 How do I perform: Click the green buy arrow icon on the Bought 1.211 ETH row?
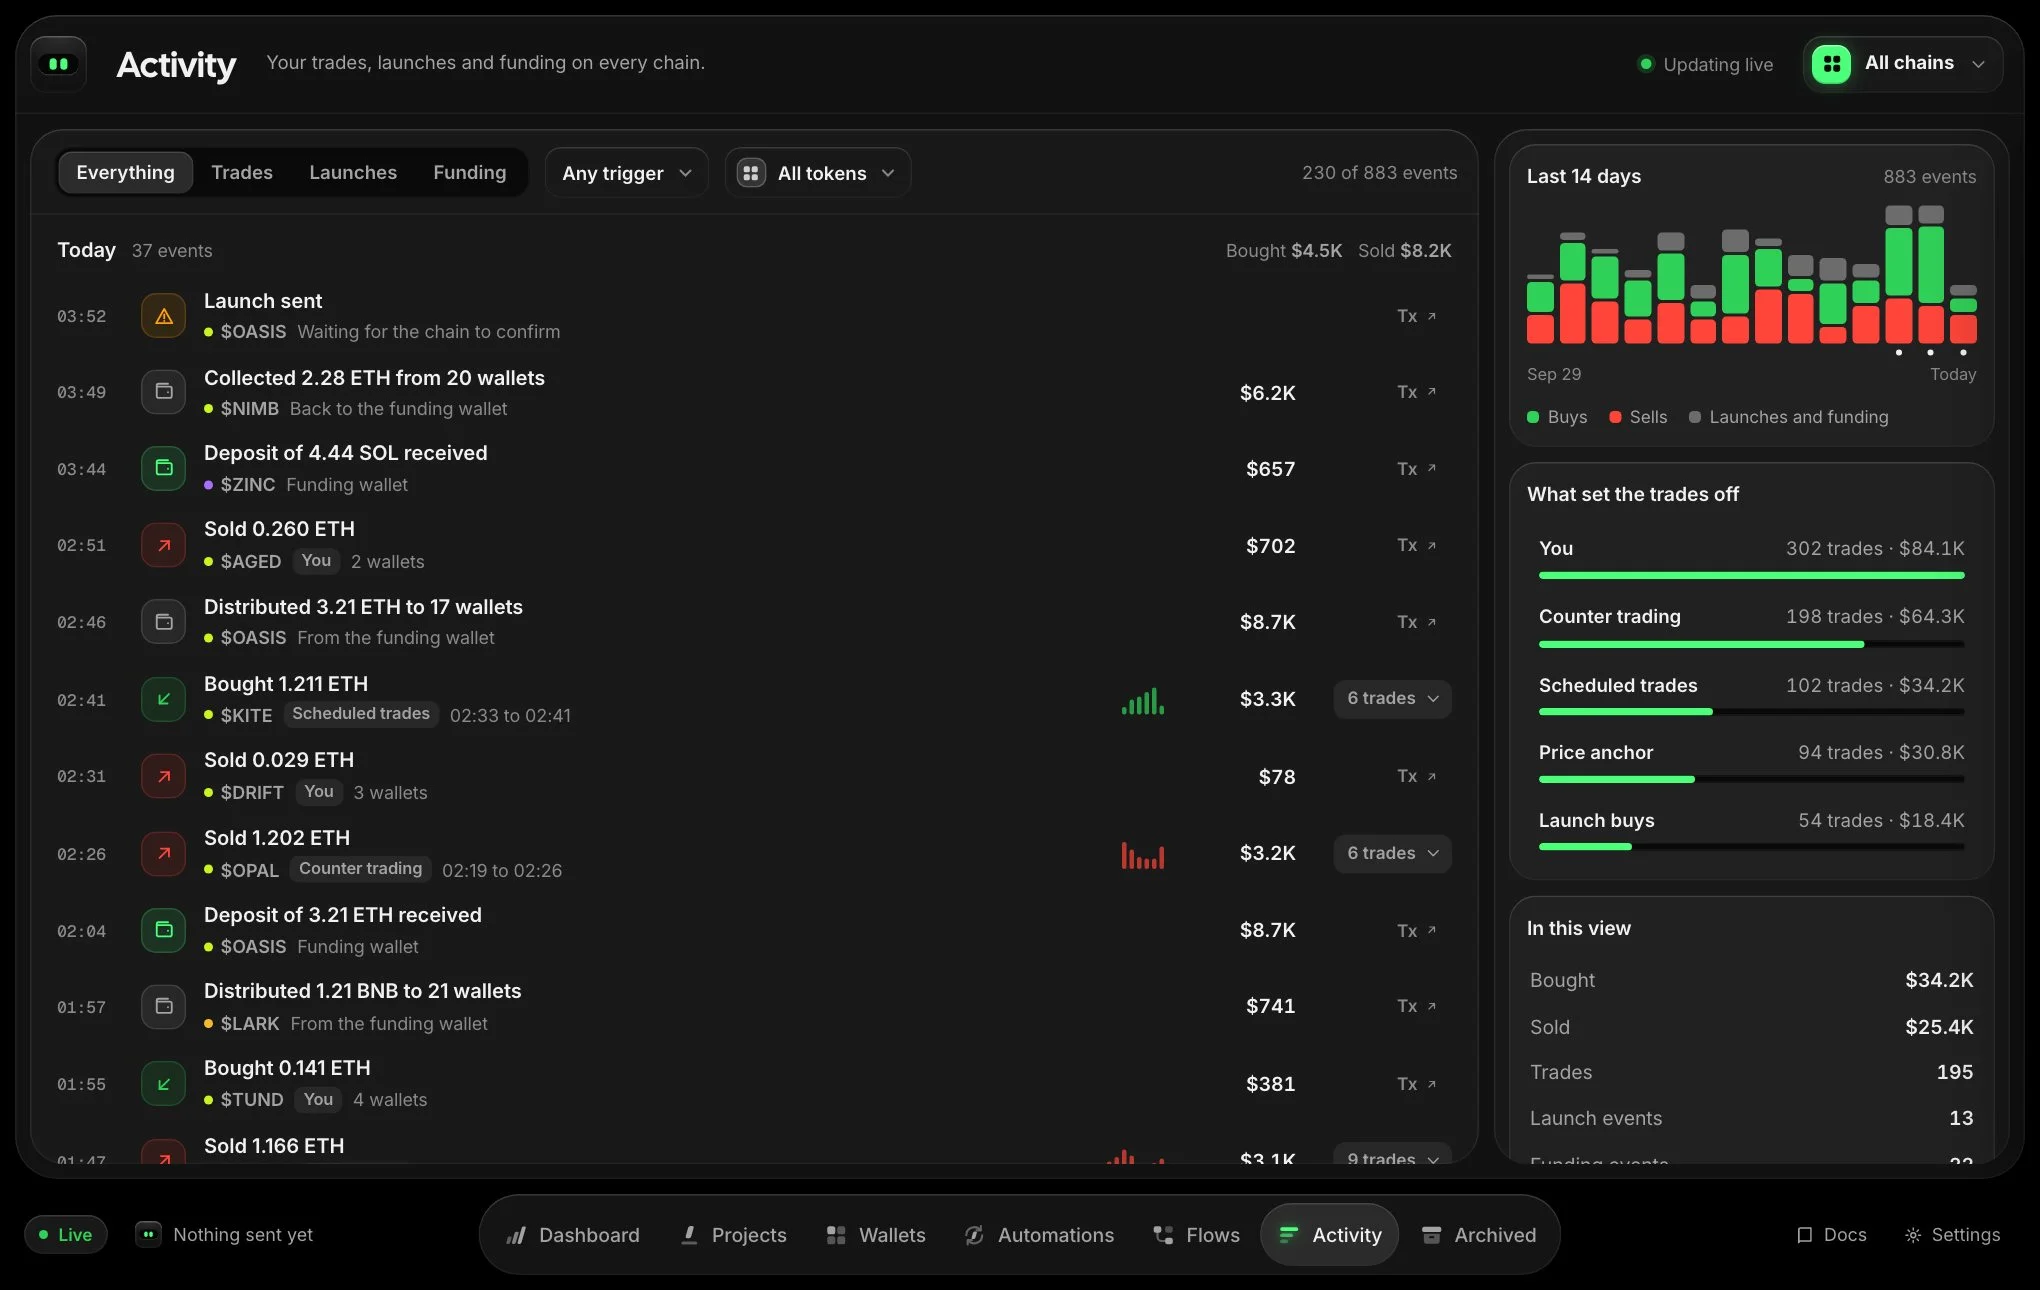click(164, 699)
